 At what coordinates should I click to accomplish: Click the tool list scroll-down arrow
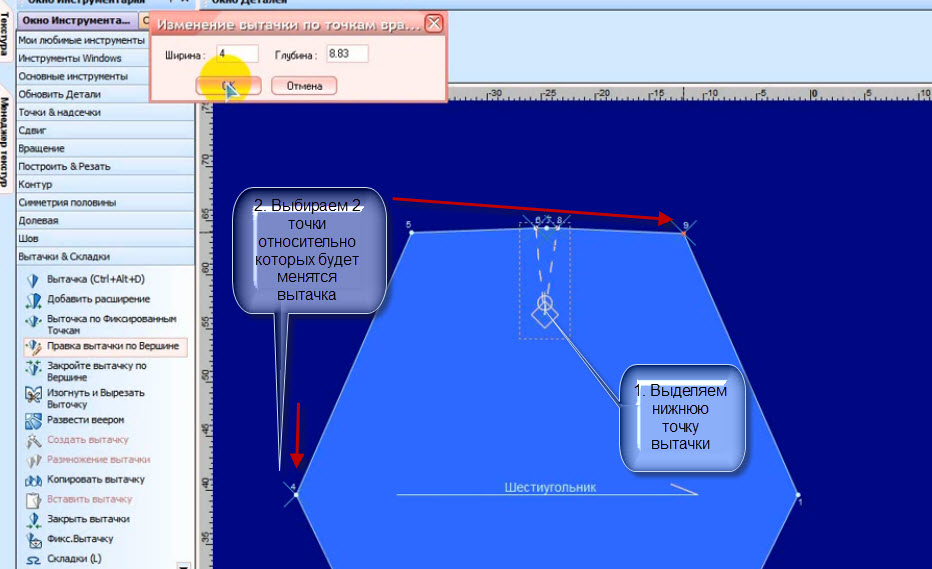point(184,565)
